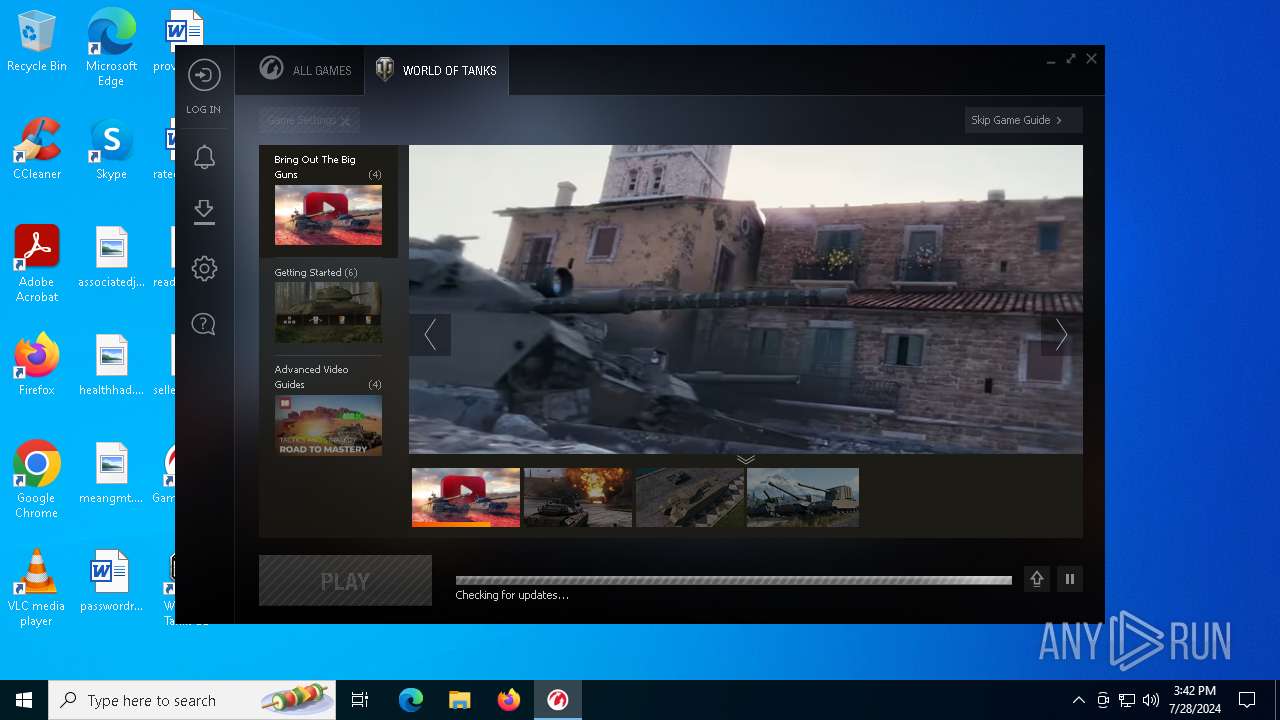This screenshot has height=720, width=1280.
Task: Open Skype desktop shortcut
Action: click(x=111, y=149)
